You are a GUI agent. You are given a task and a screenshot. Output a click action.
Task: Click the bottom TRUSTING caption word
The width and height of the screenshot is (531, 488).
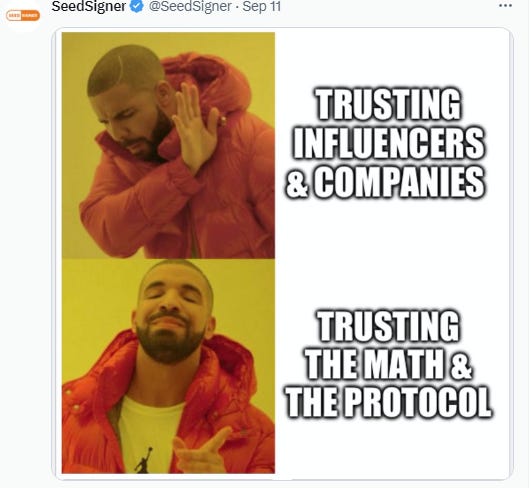point(389,326)
